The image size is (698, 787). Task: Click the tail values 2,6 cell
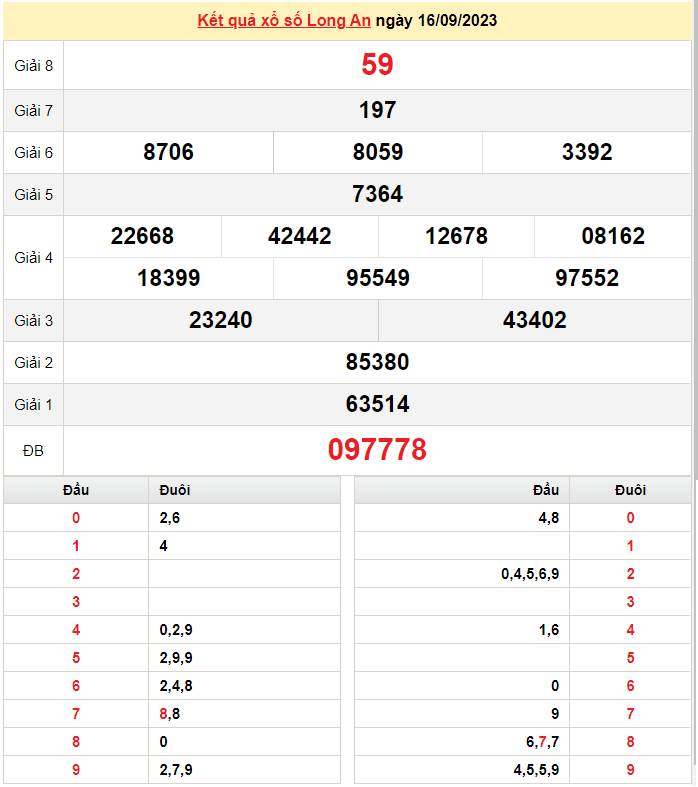(x=244, y=517)
